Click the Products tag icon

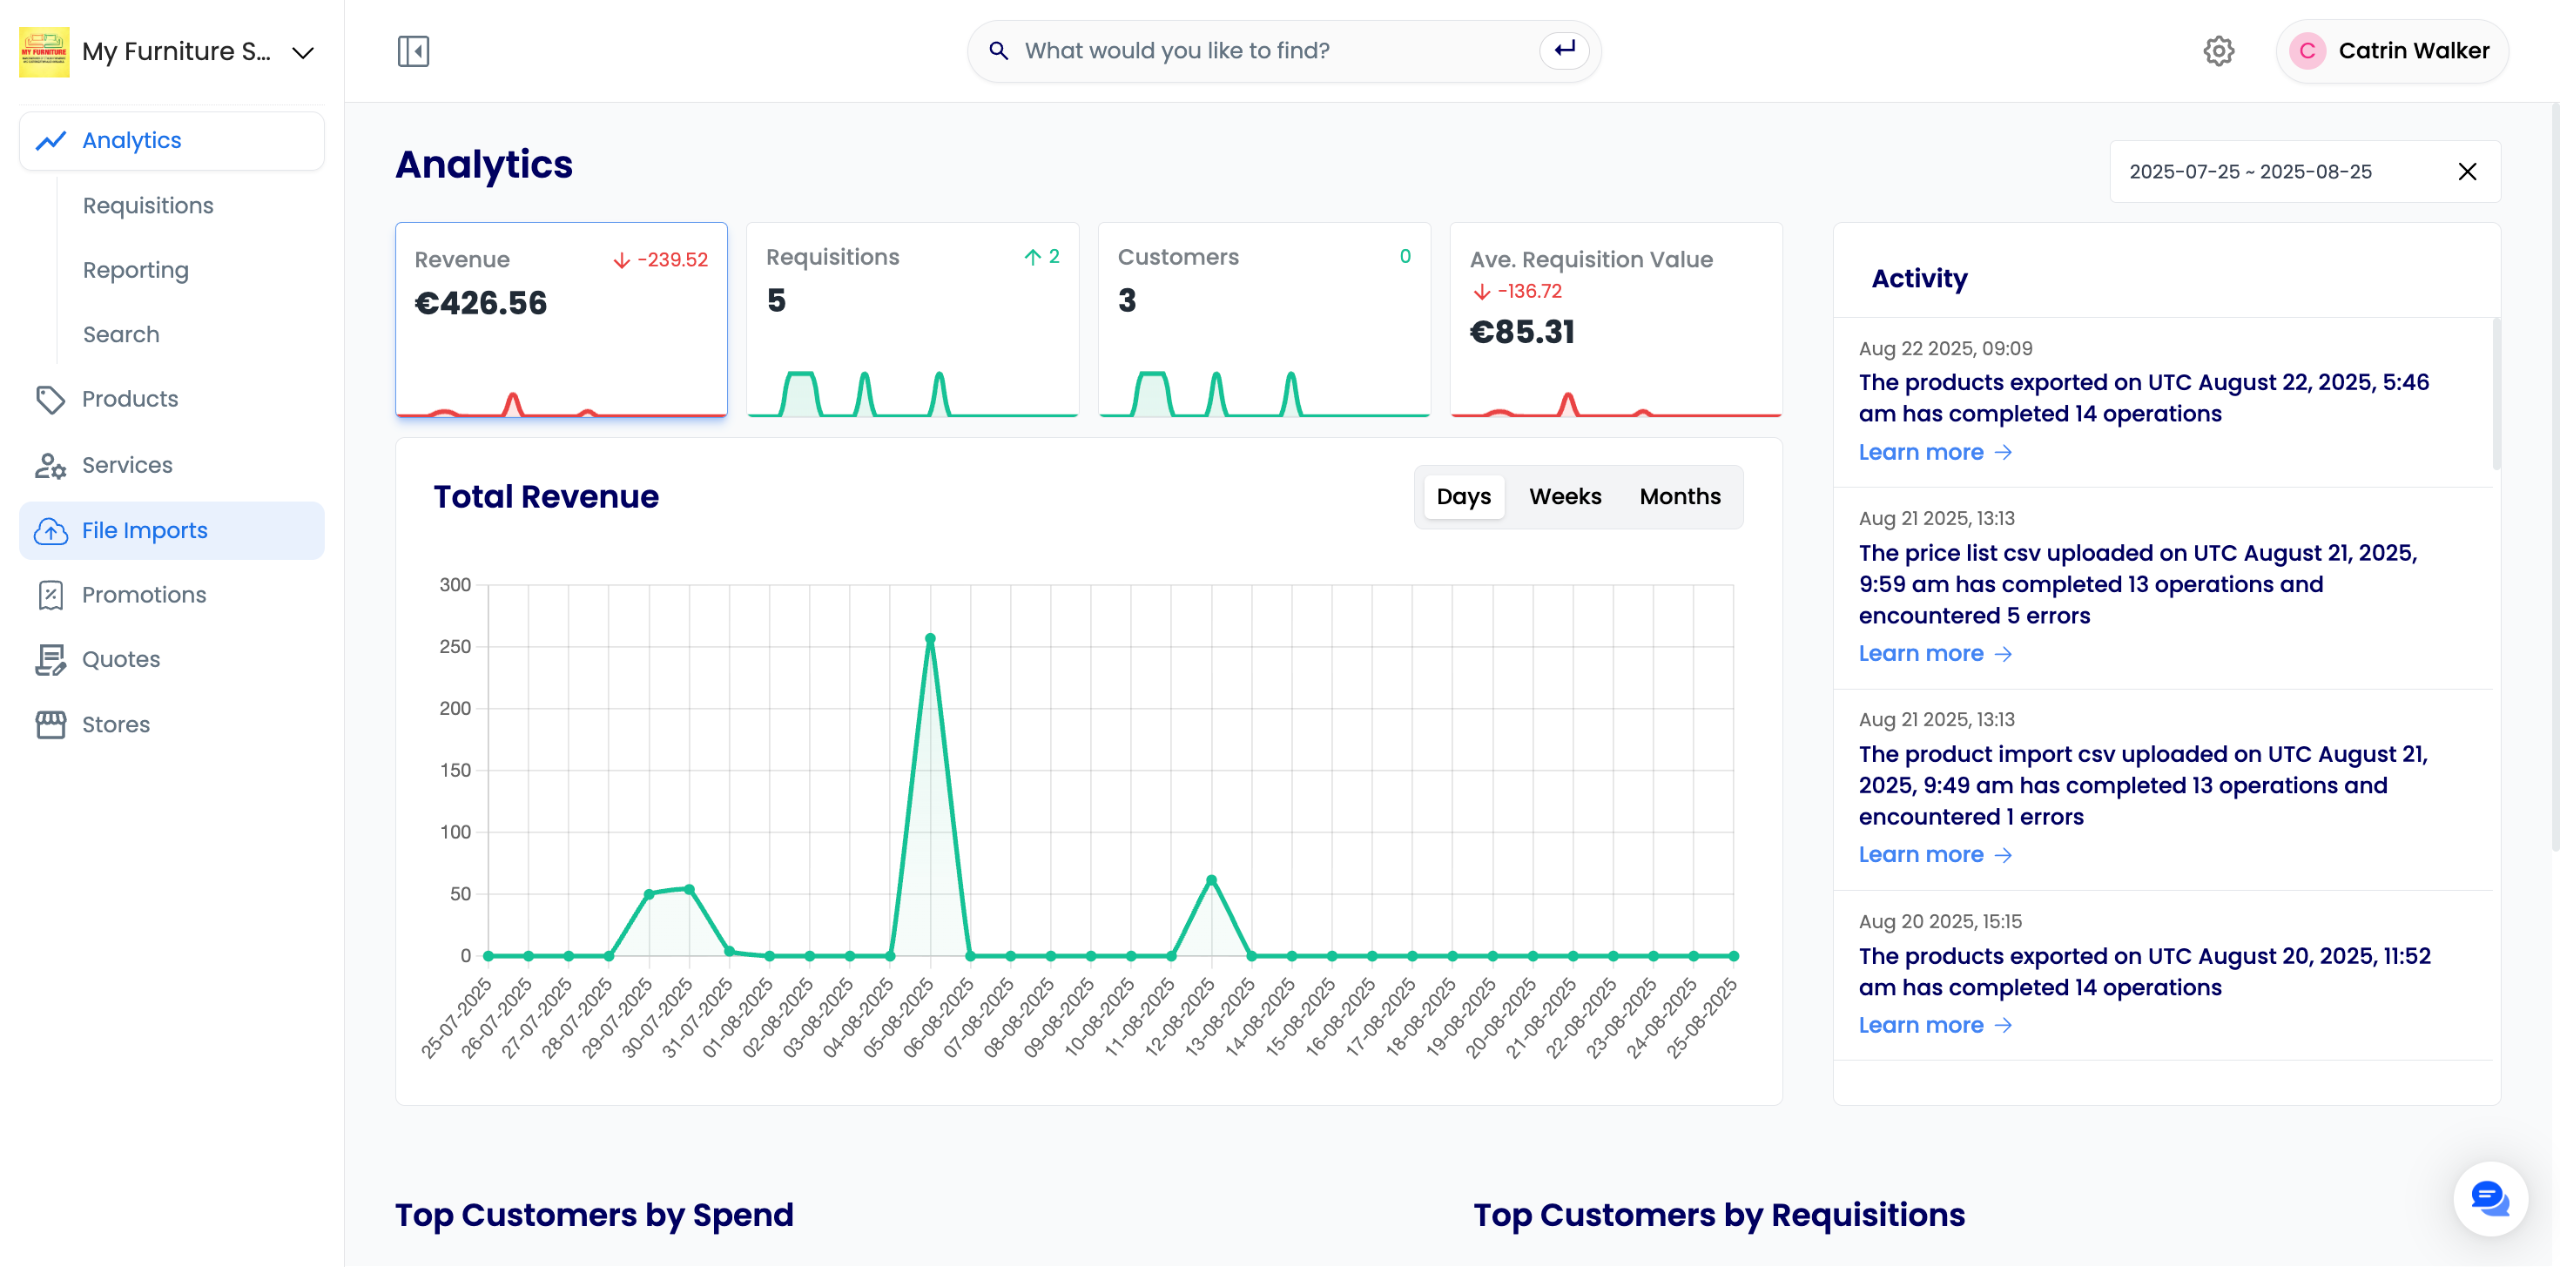(x=50, y=399)
